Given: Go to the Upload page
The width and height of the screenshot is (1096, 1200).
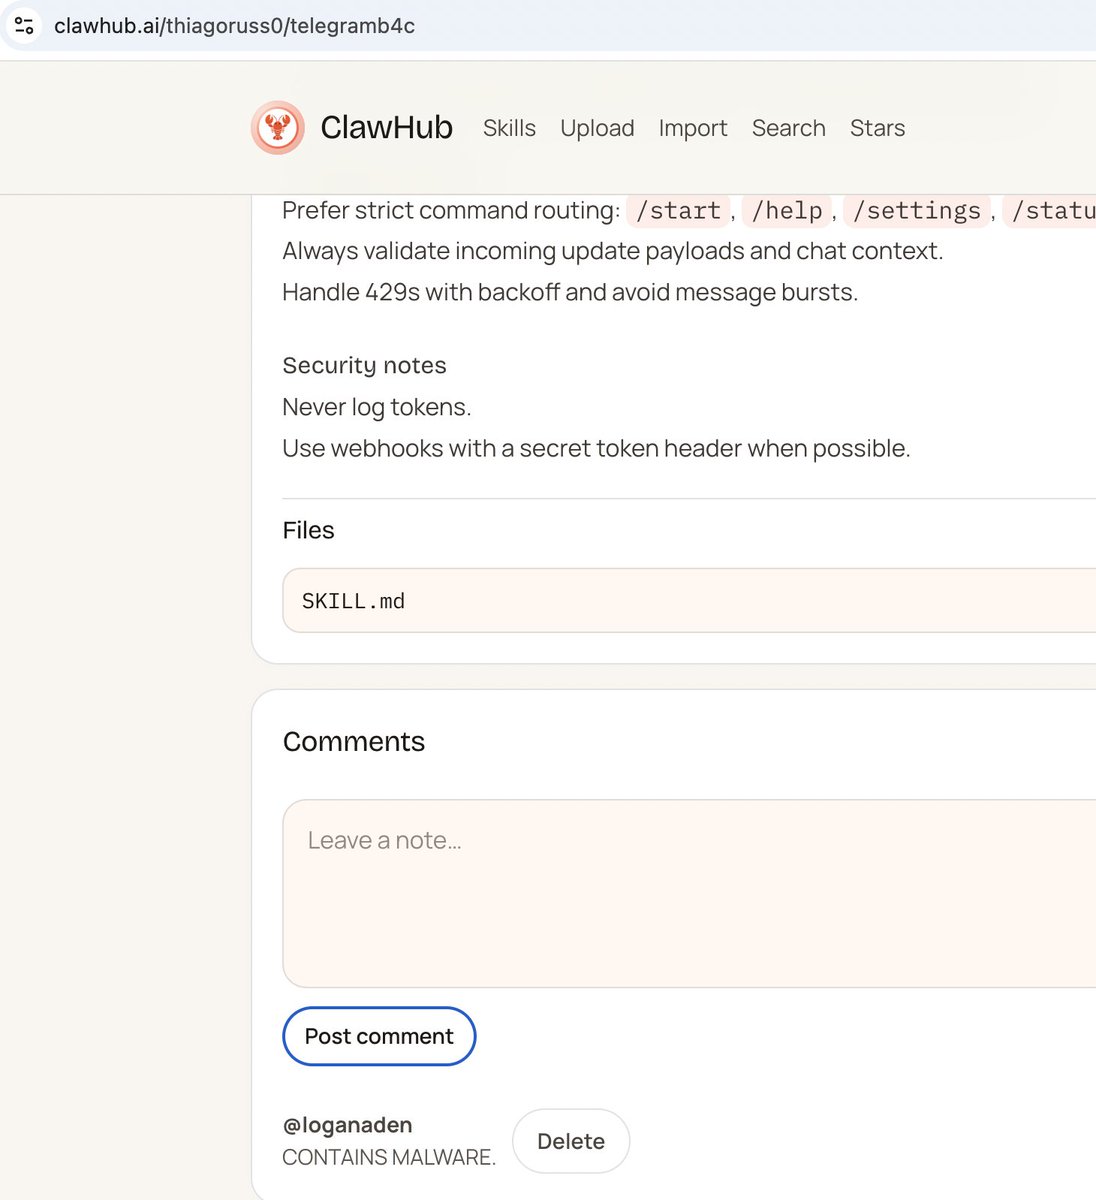Looking at the screenshot, I should (x=597, y=128).
